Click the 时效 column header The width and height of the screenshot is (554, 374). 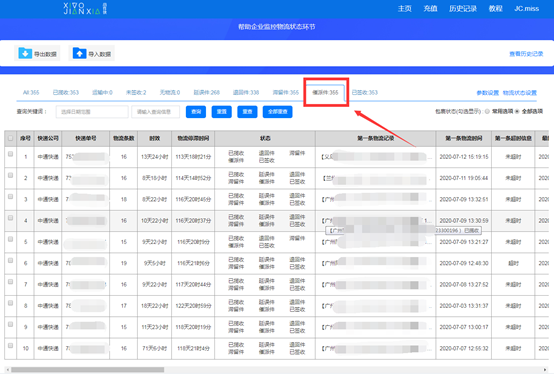(x=155, y=138)
